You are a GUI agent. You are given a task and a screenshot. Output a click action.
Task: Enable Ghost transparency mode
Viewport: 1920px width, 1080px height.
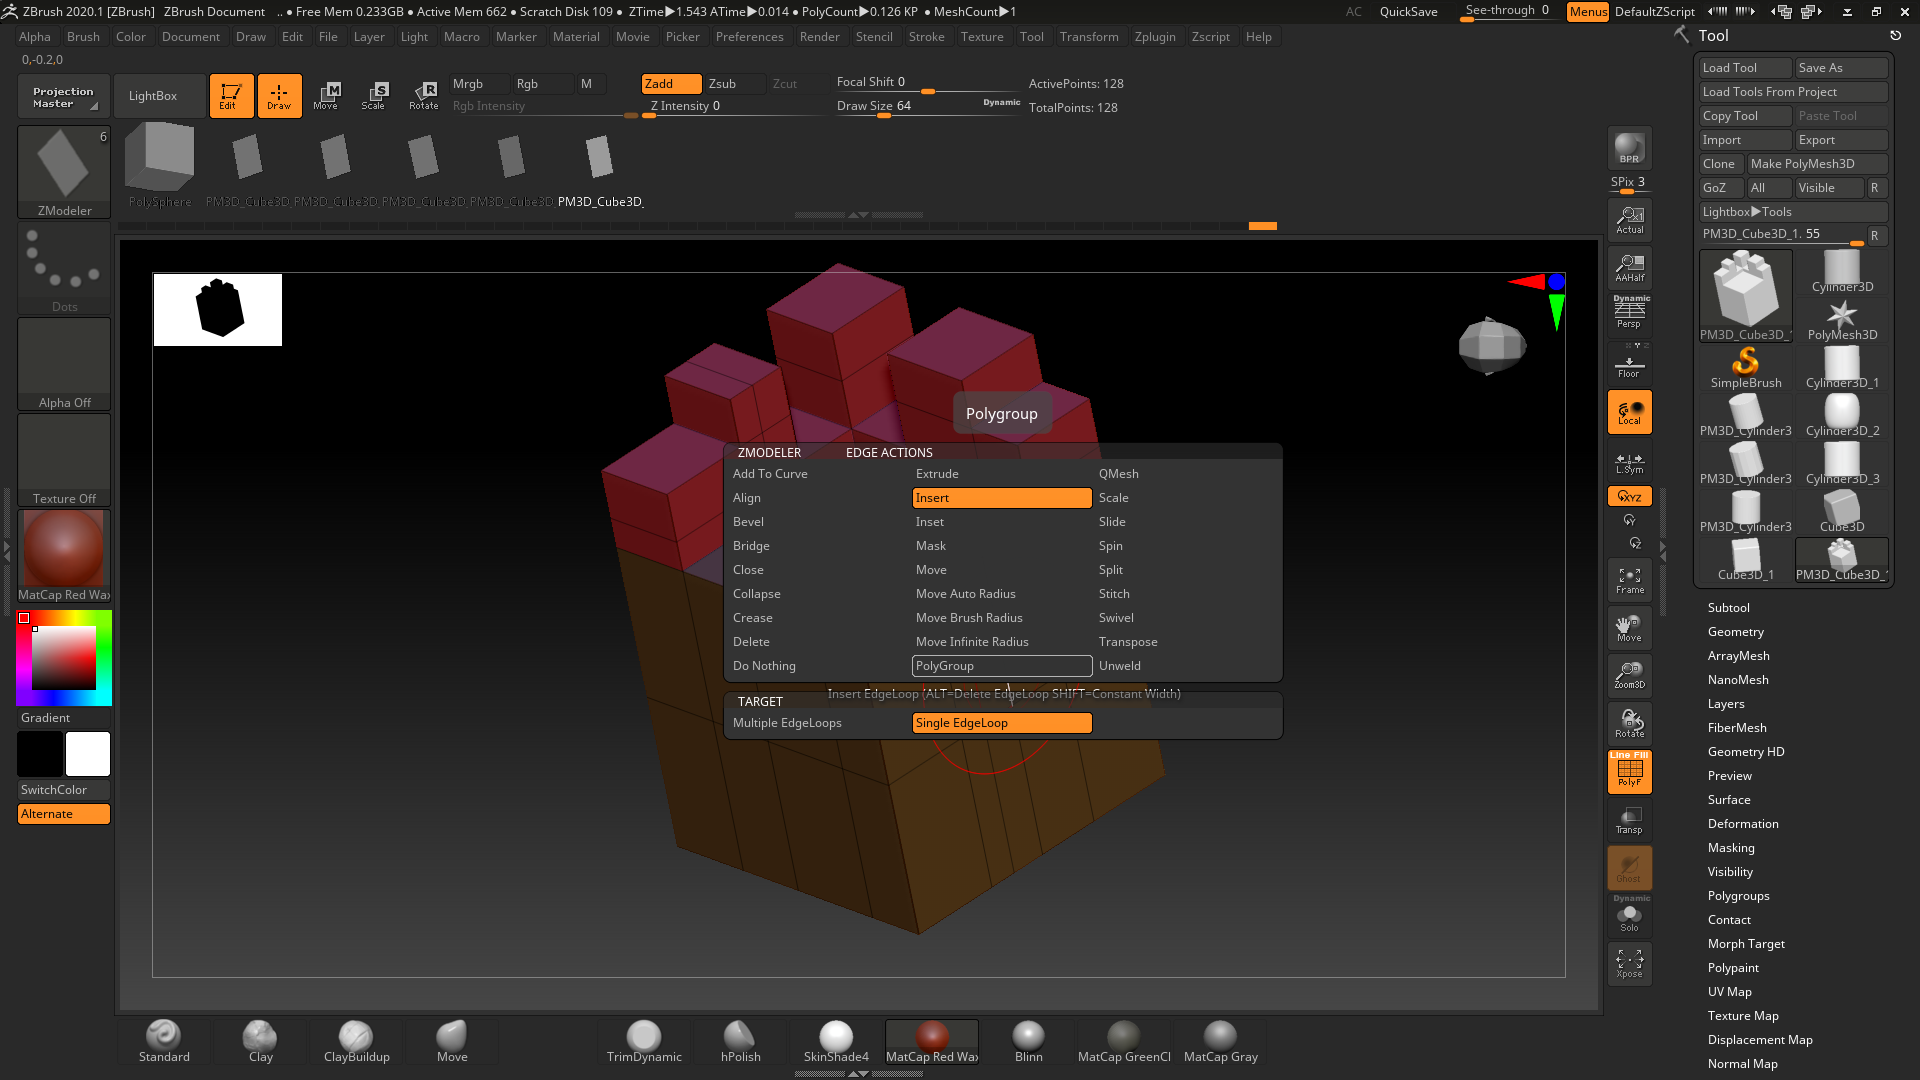coord(1629,868)
